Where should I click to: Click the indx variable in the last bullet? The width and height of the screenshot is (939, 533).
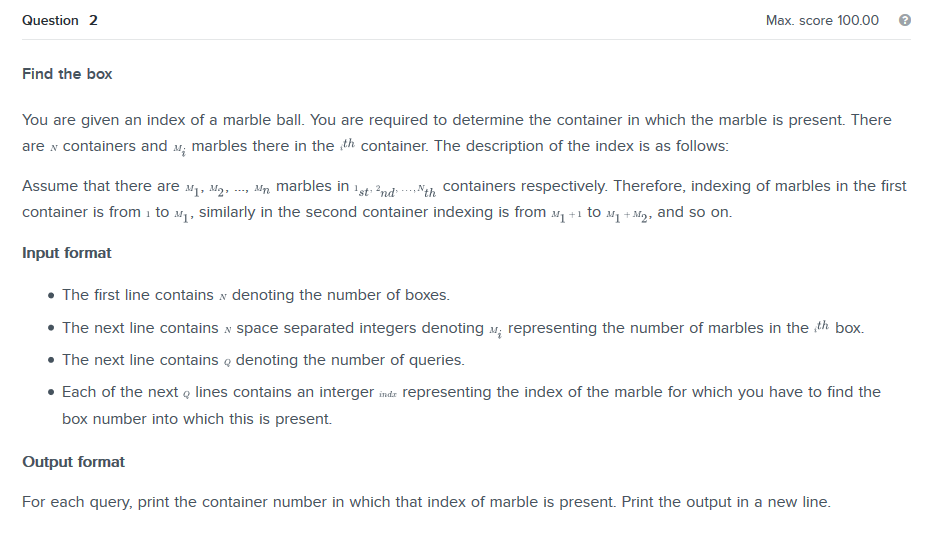(x=388, y=394)
